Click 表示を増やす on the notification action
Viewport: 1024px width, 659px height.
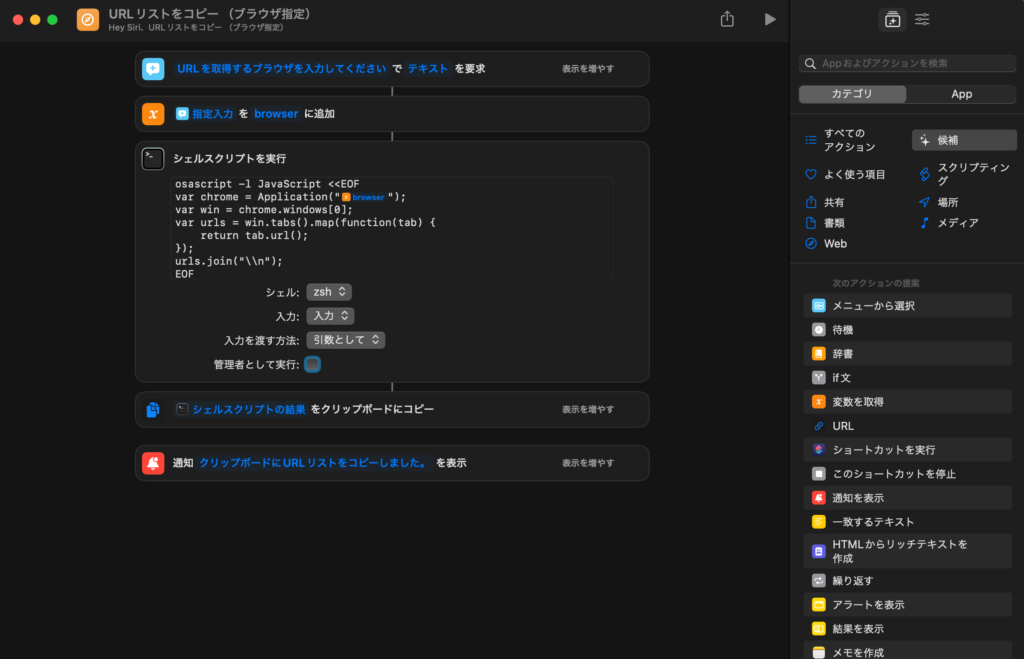point(588,463)
